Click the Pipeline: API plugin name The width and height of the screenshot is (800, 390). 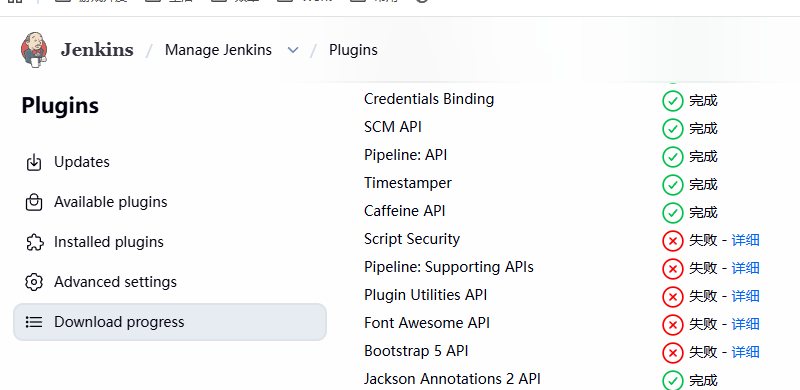click(x=406, y=155)
